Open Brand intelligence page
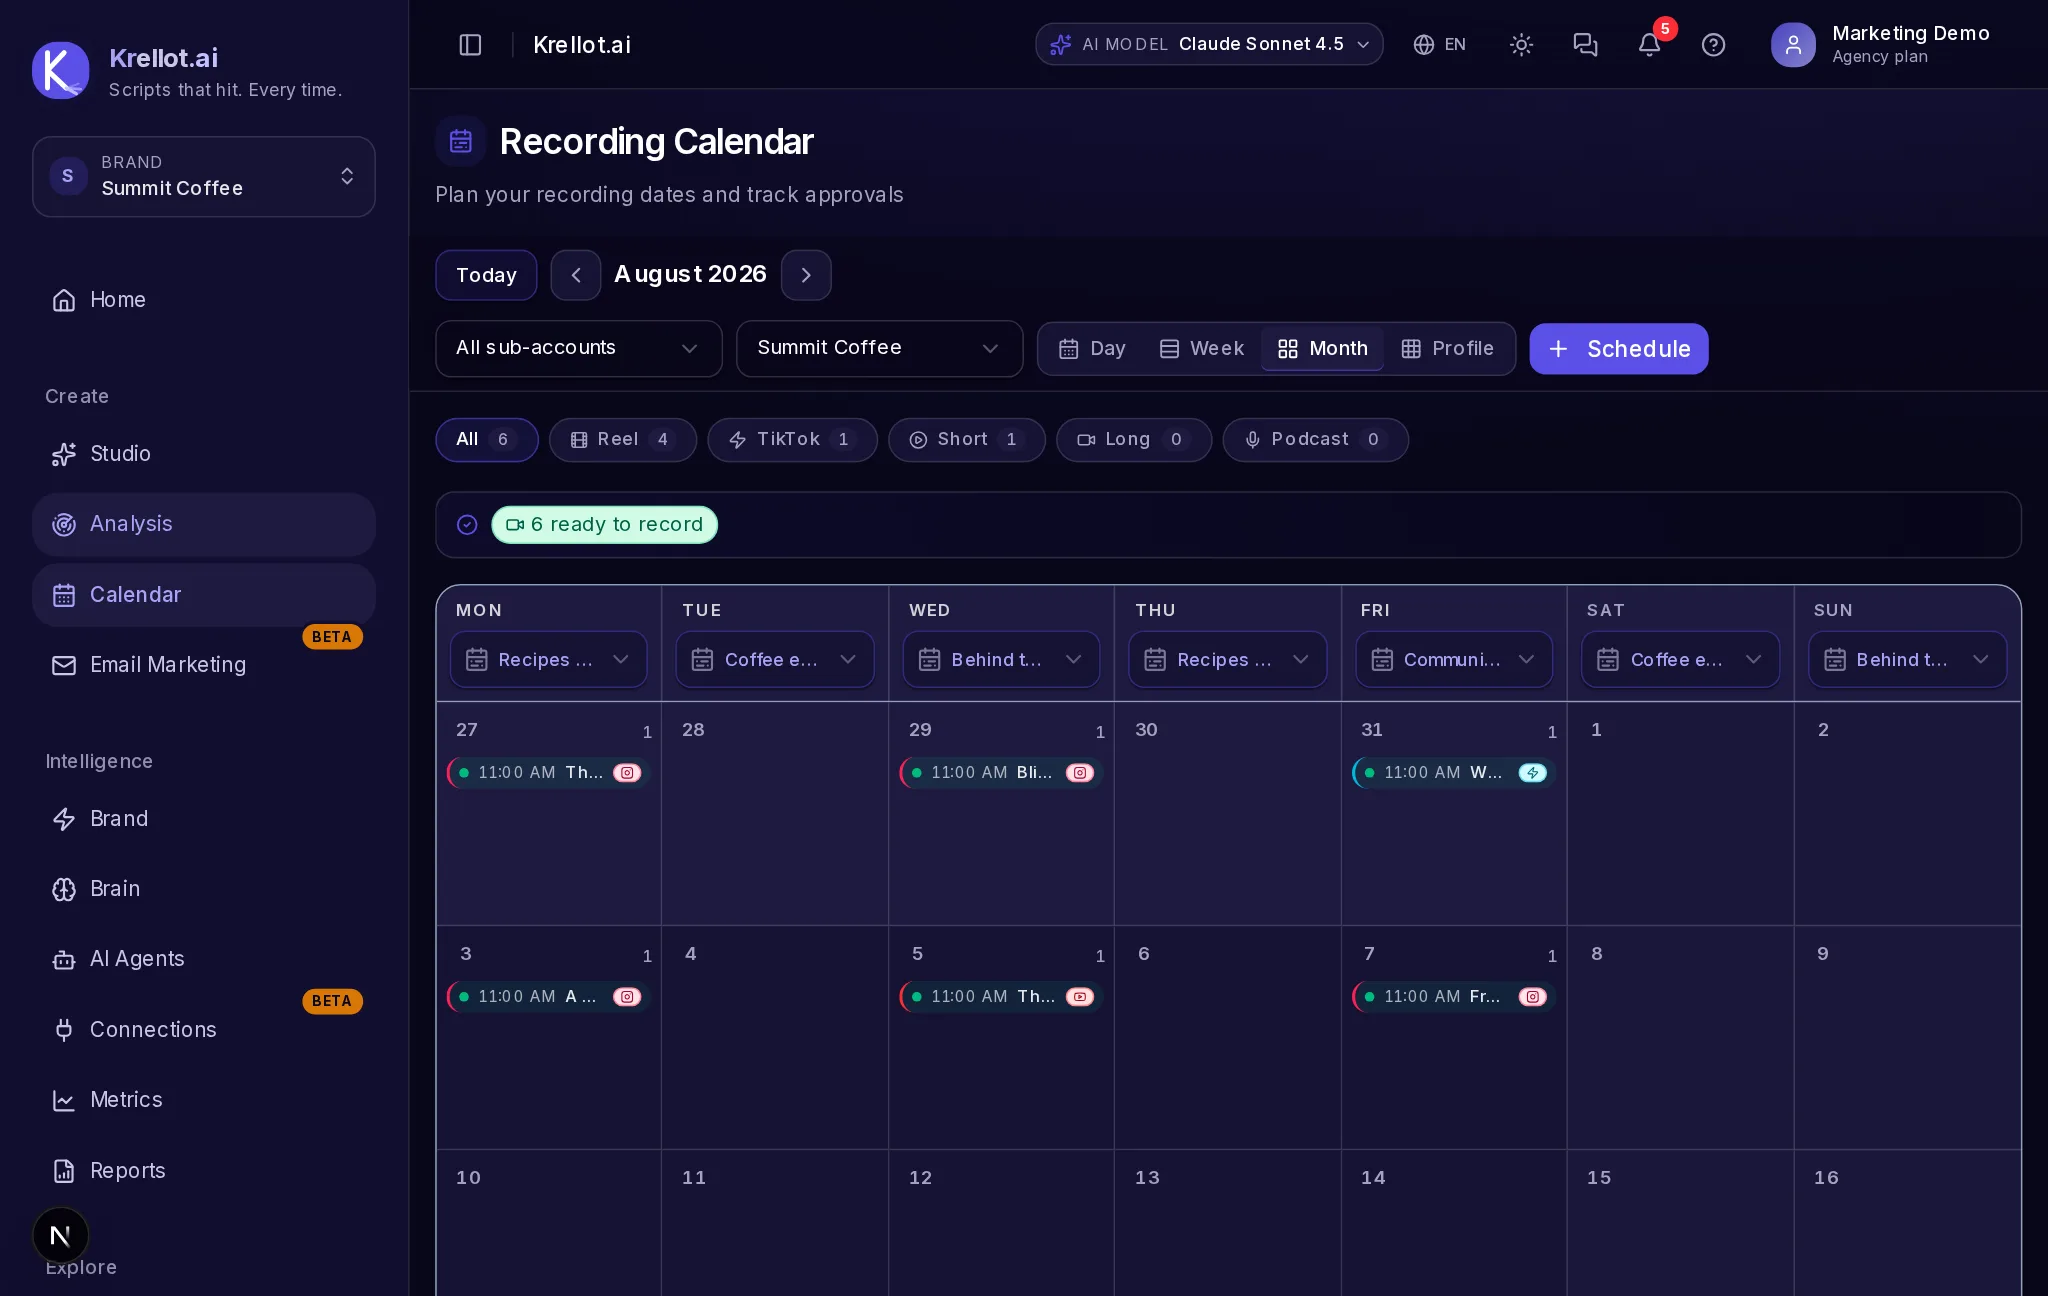This screenshot has height=1296, width=2048. click(204, 819)
